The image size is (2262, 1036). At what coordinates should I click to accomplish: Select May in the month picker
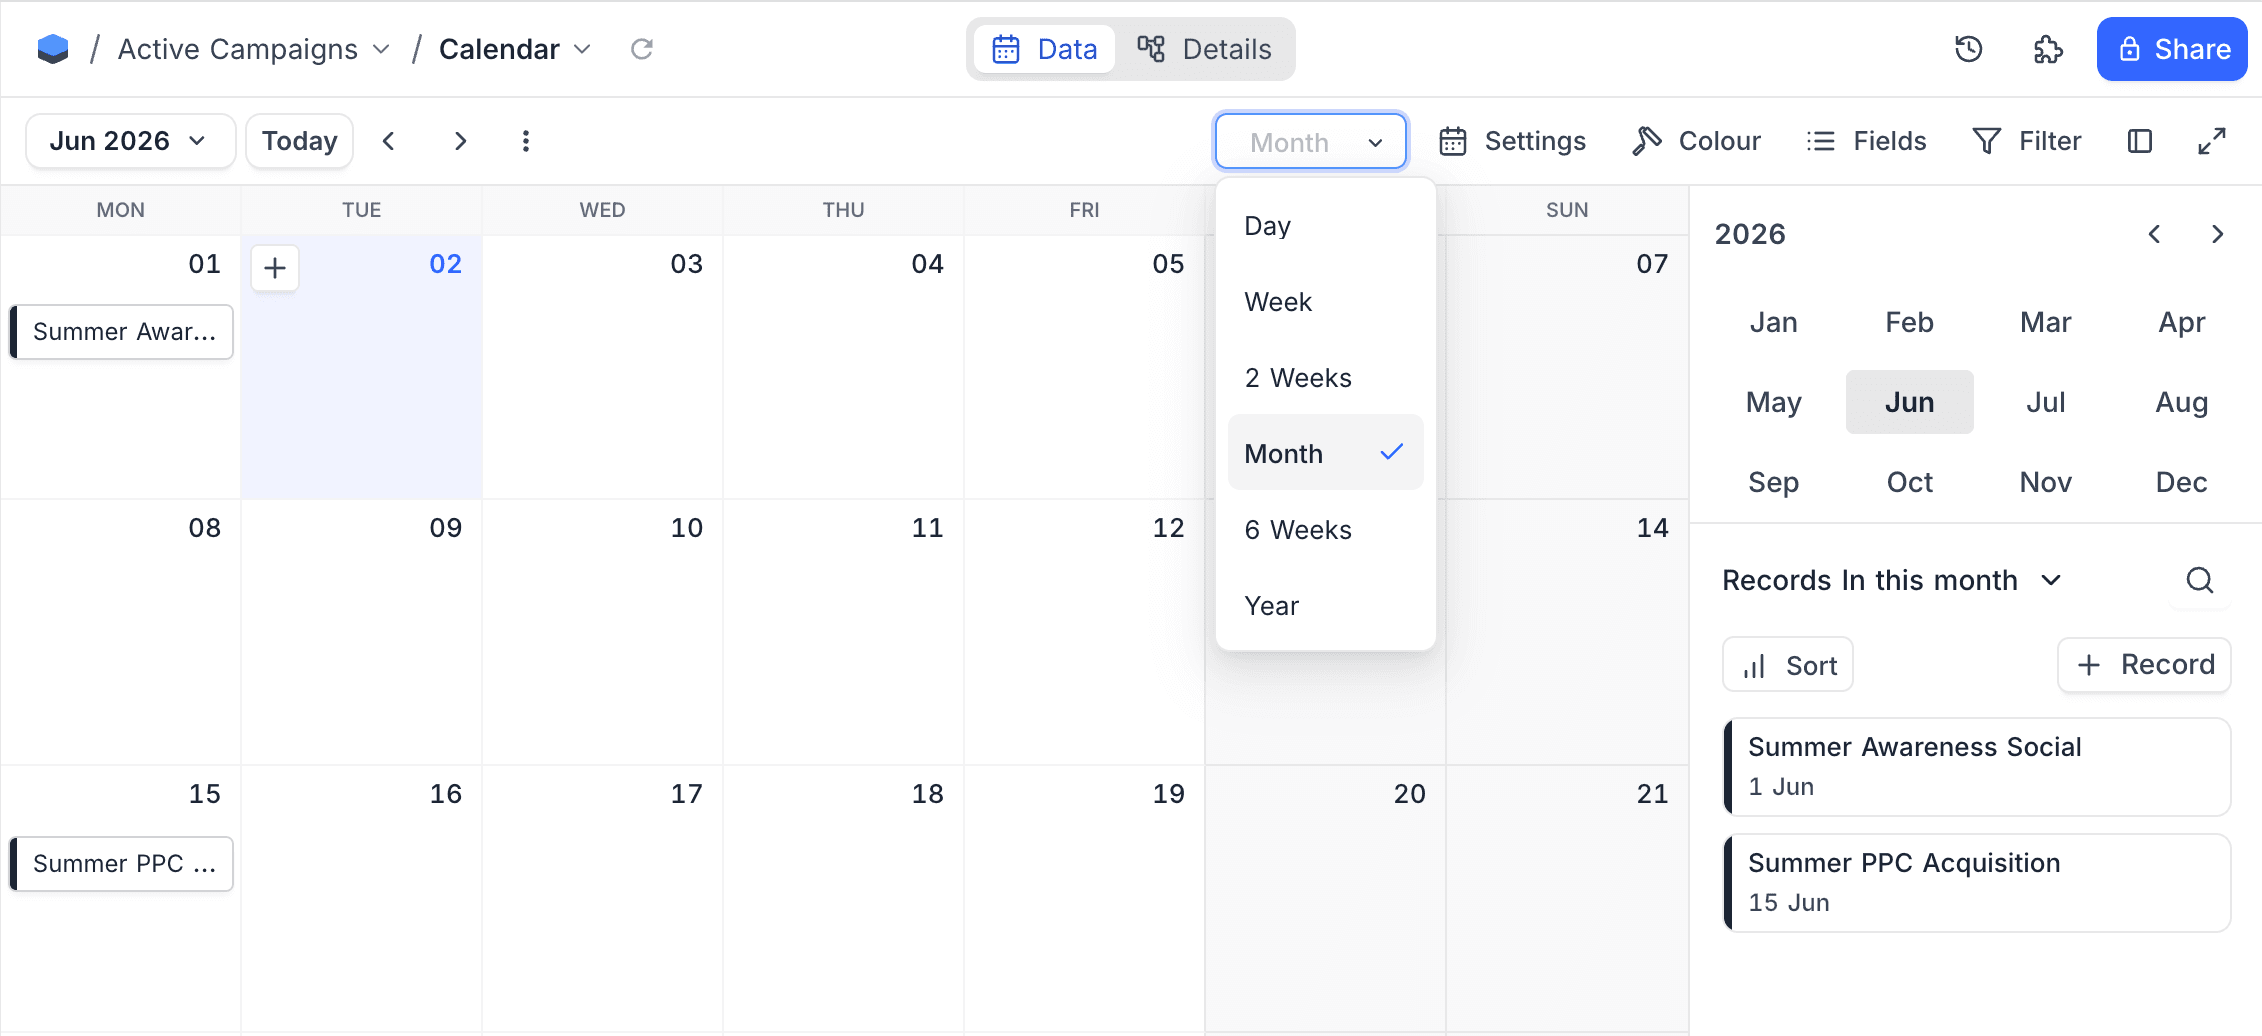tap(1774, 402)
